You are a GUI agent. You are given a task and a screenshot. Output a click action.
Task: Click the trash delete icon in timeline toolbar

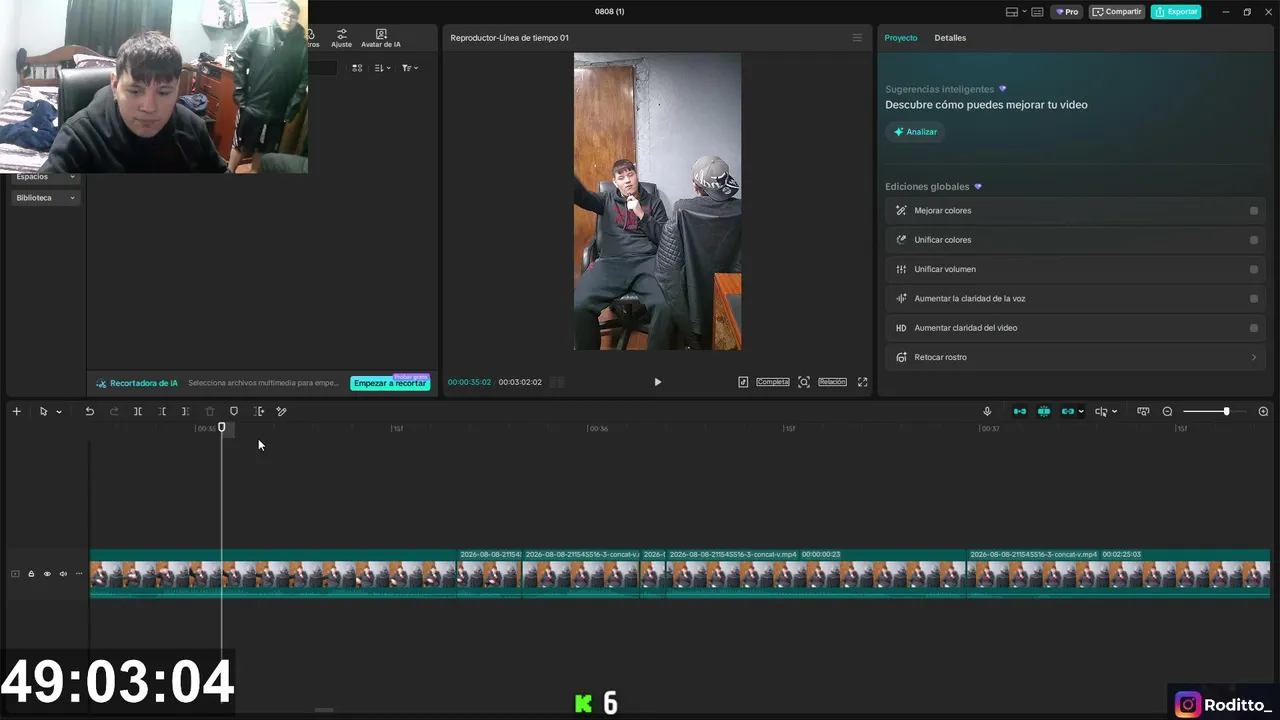210,411
